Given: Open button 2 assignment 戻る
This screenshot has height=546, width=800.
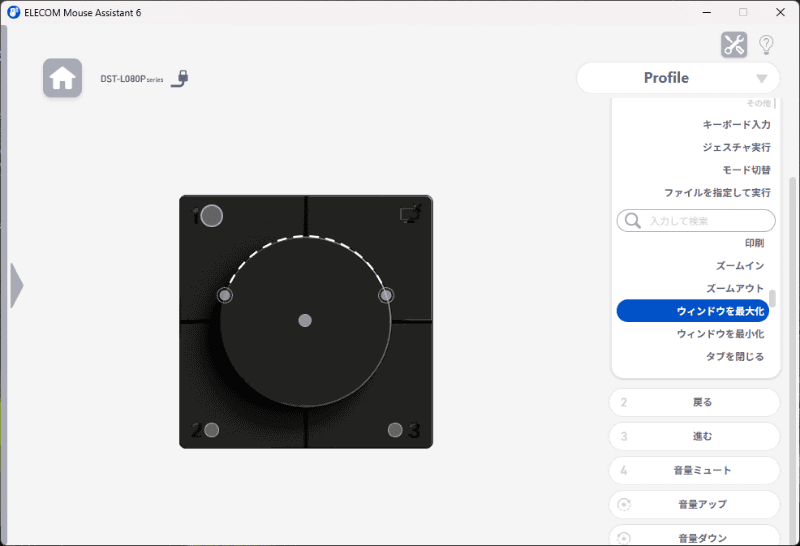Looking at the screenshot, I should coord(694,403).
